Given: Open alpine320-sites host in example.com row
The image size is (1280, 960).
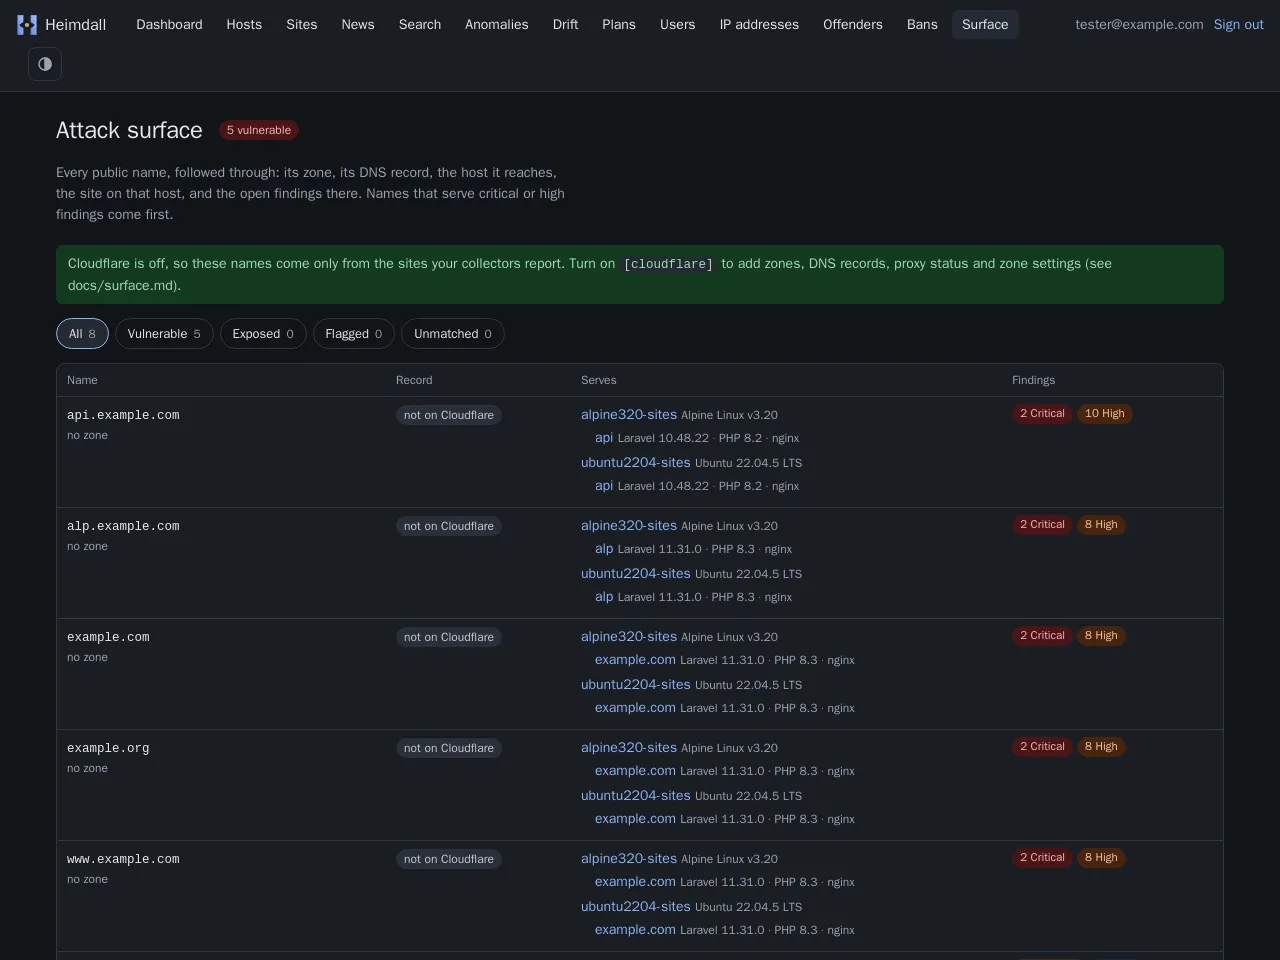Looking at the screenshot, I should (629, 636).
